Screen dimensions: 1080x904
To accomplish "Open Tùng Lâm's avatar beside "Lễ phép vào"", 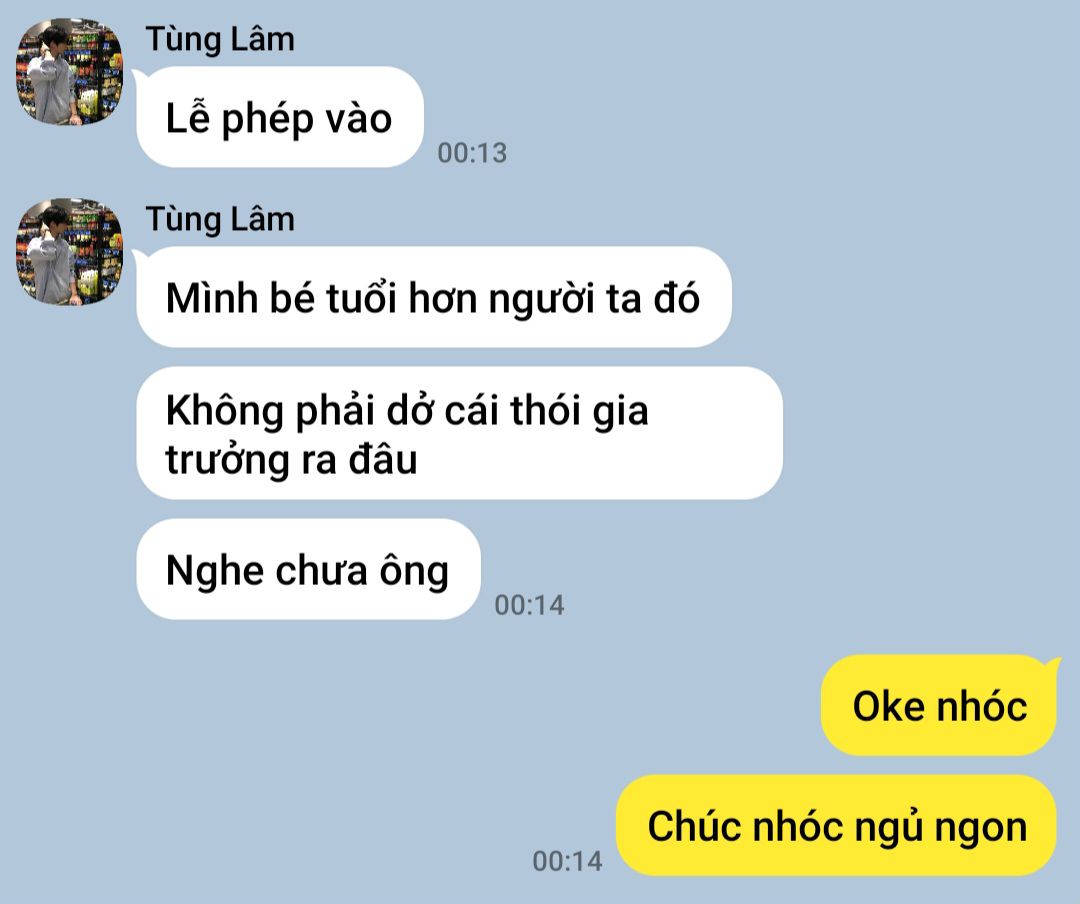I will point(69,72).
